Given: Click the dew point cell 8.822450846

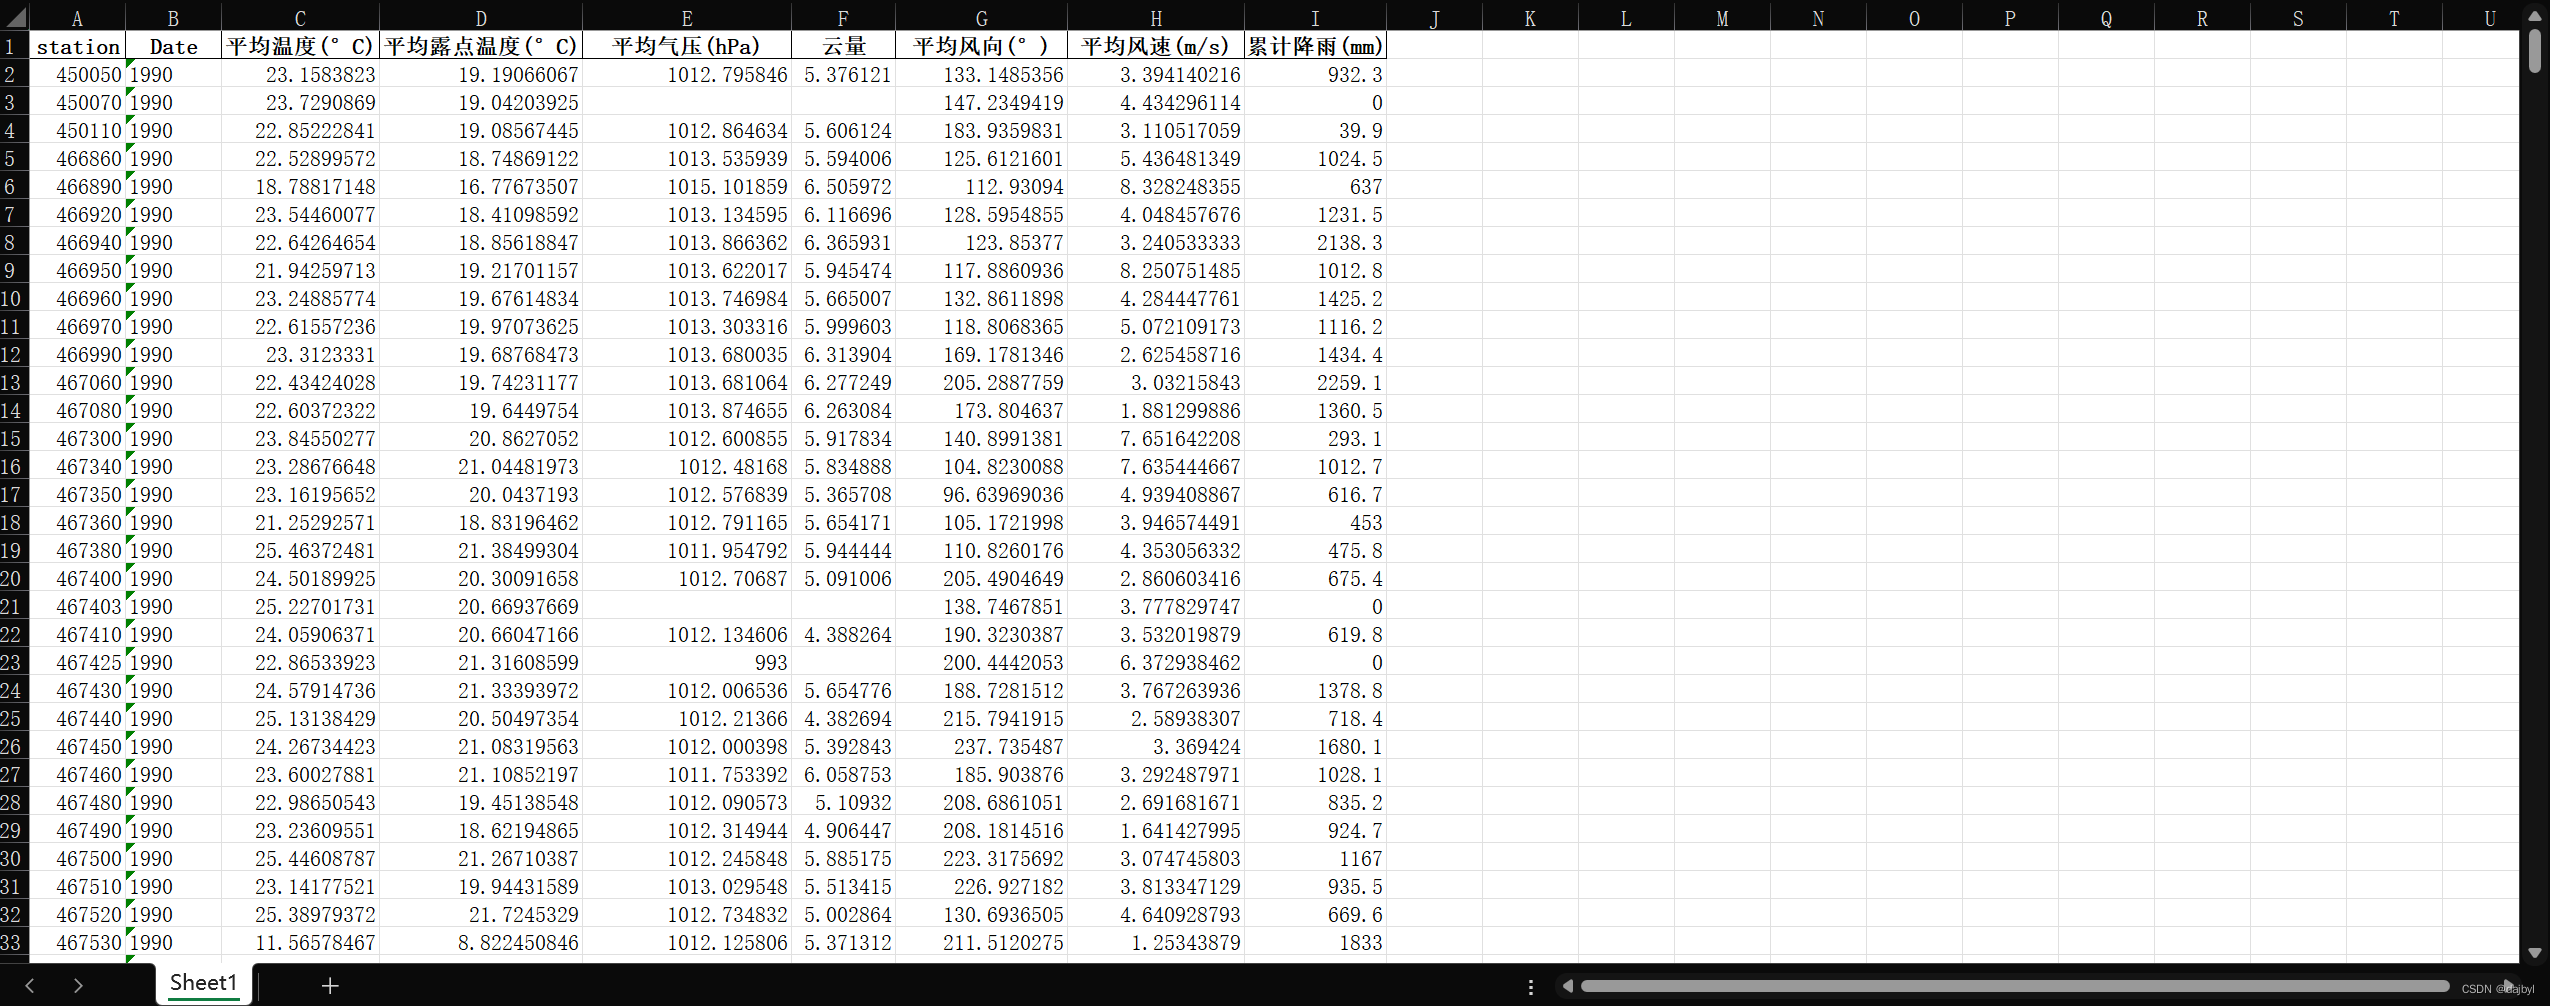Looking at the screenshot, I should pyautogui.click(x=481, y=942).
